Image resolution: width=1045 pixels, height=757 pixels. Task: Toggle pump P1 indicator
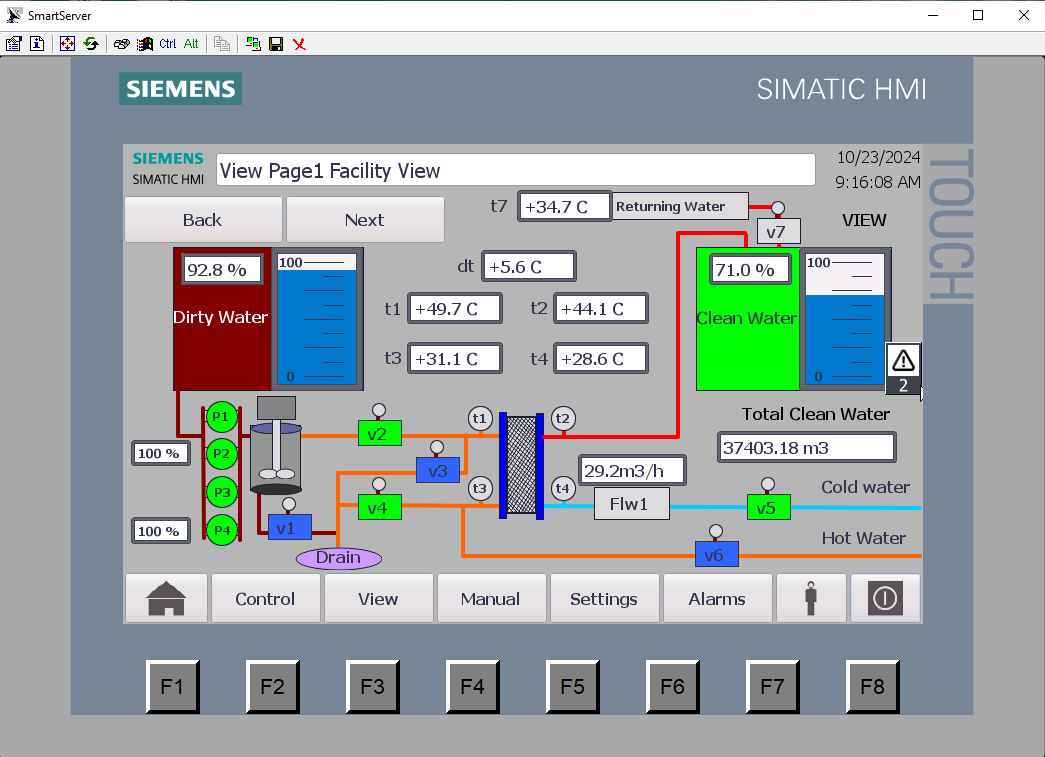(221, 416)
